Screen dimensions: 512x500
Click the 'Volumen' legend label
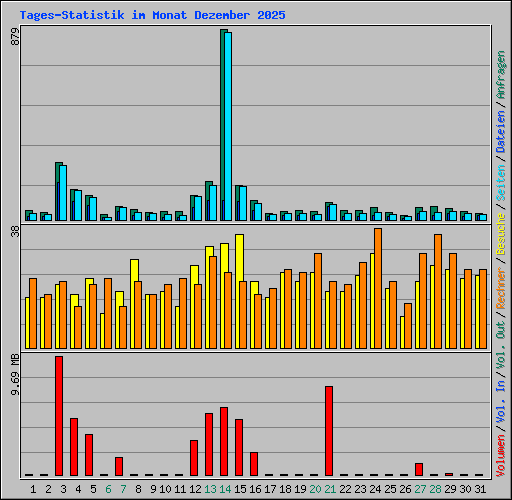pos(501,456)
